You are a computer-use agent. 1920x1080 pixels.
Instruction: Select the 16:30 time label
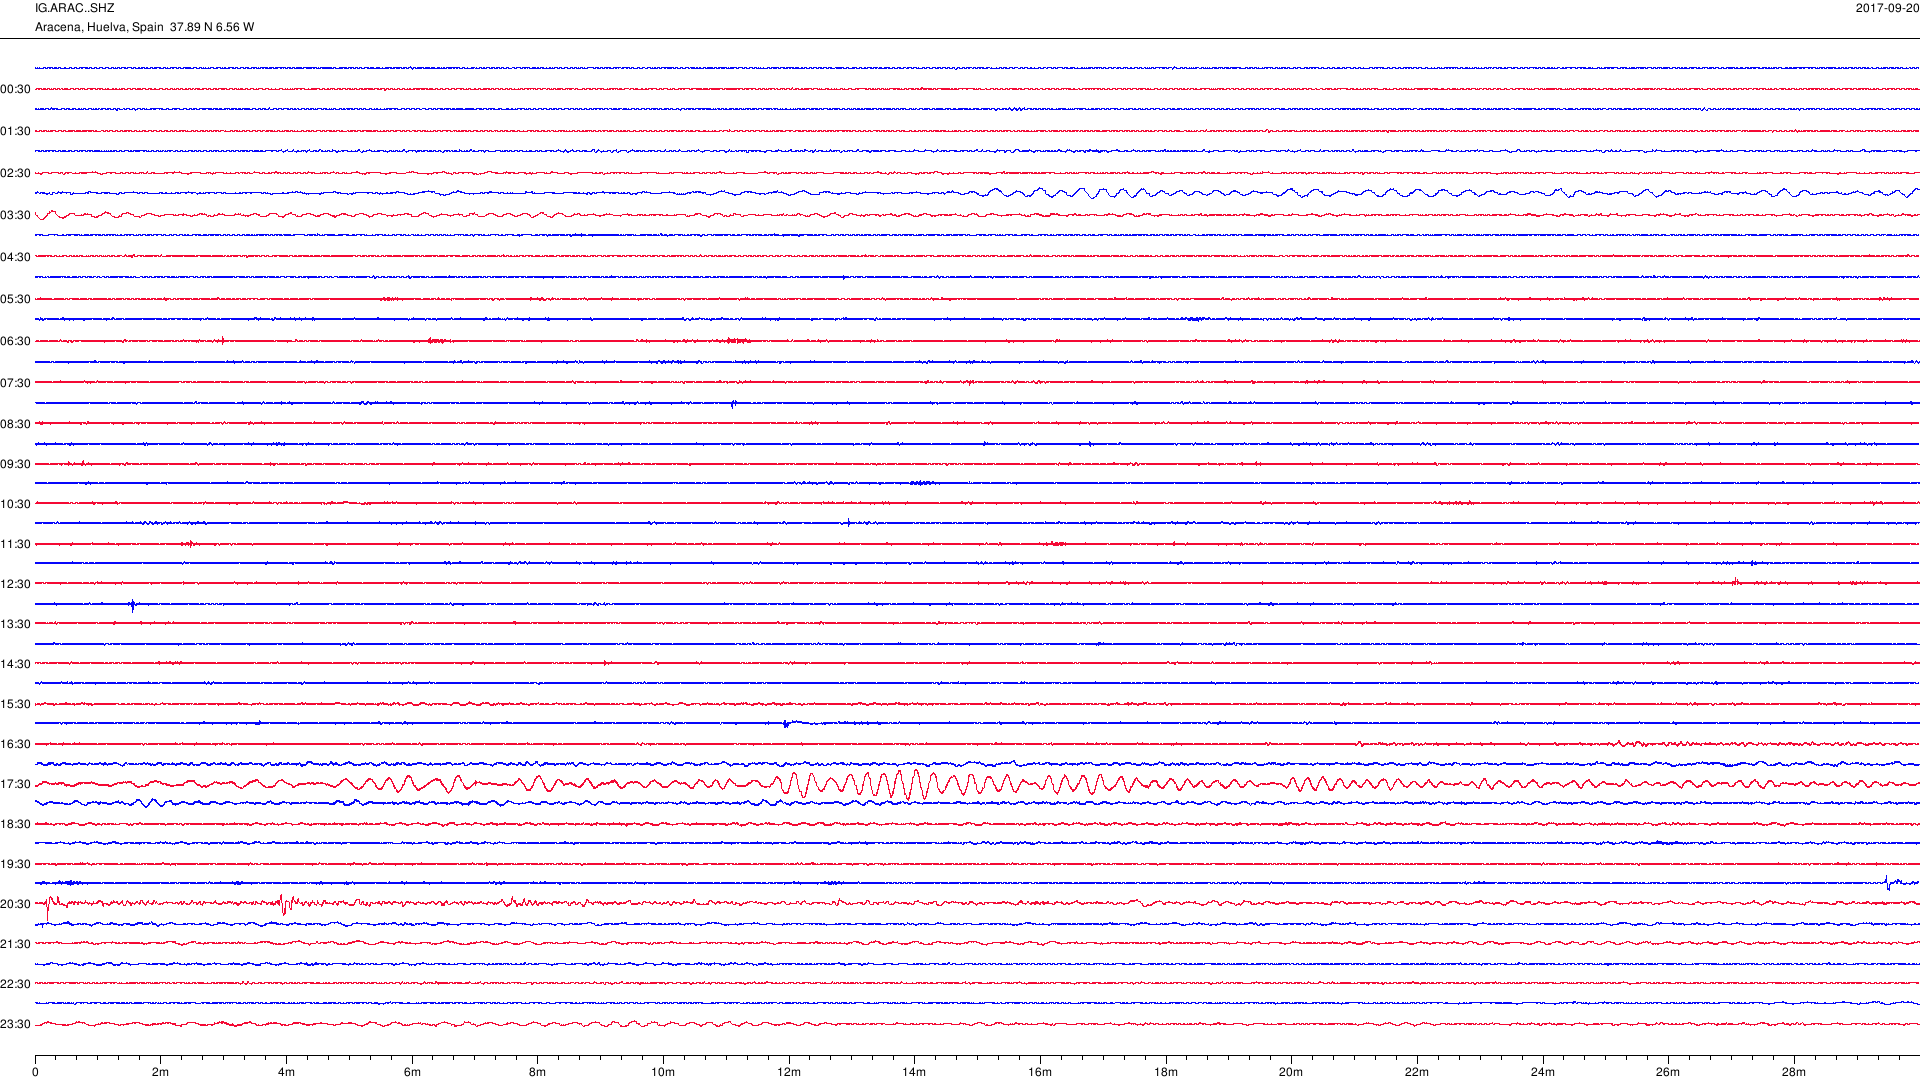[15, 744]
